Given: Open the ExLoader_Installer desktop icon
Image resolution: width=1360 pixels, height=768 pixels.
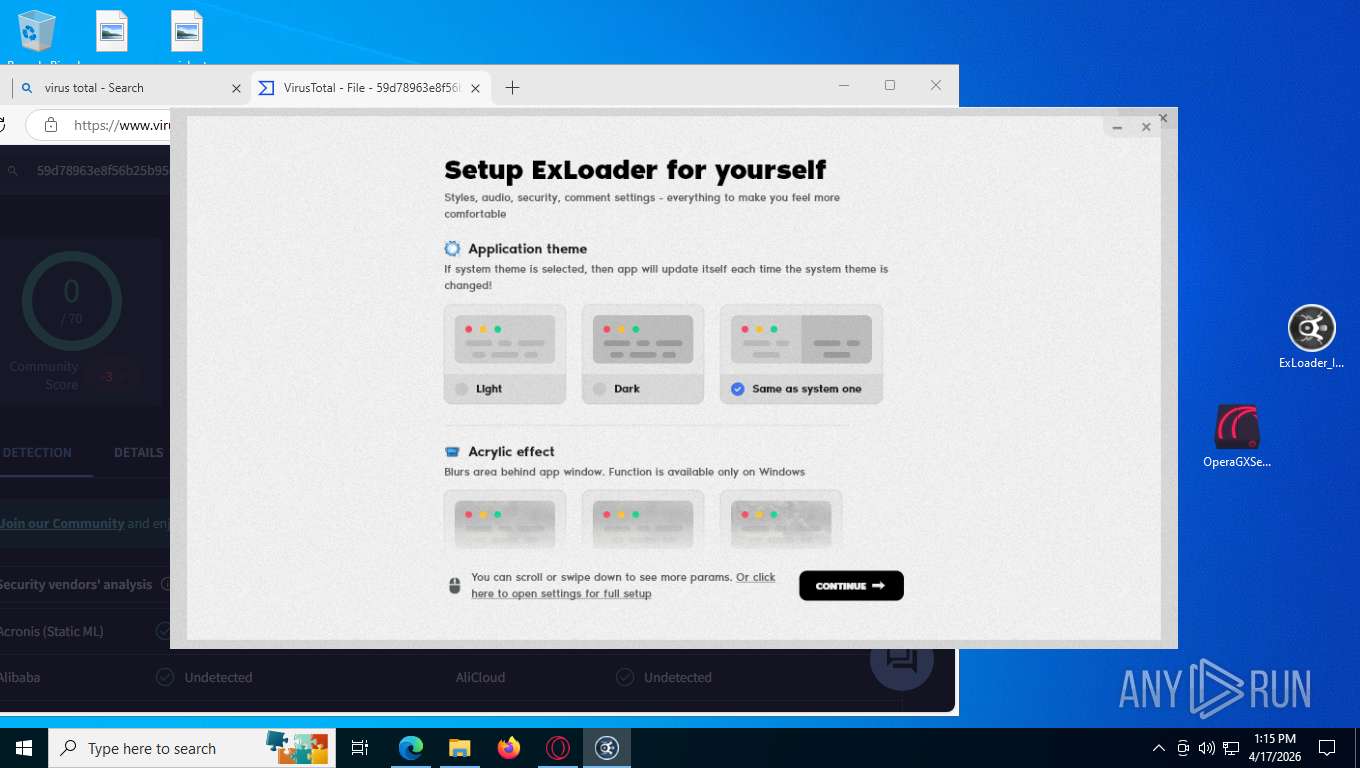Looking at the screenshot, I should click(1311, 338).
